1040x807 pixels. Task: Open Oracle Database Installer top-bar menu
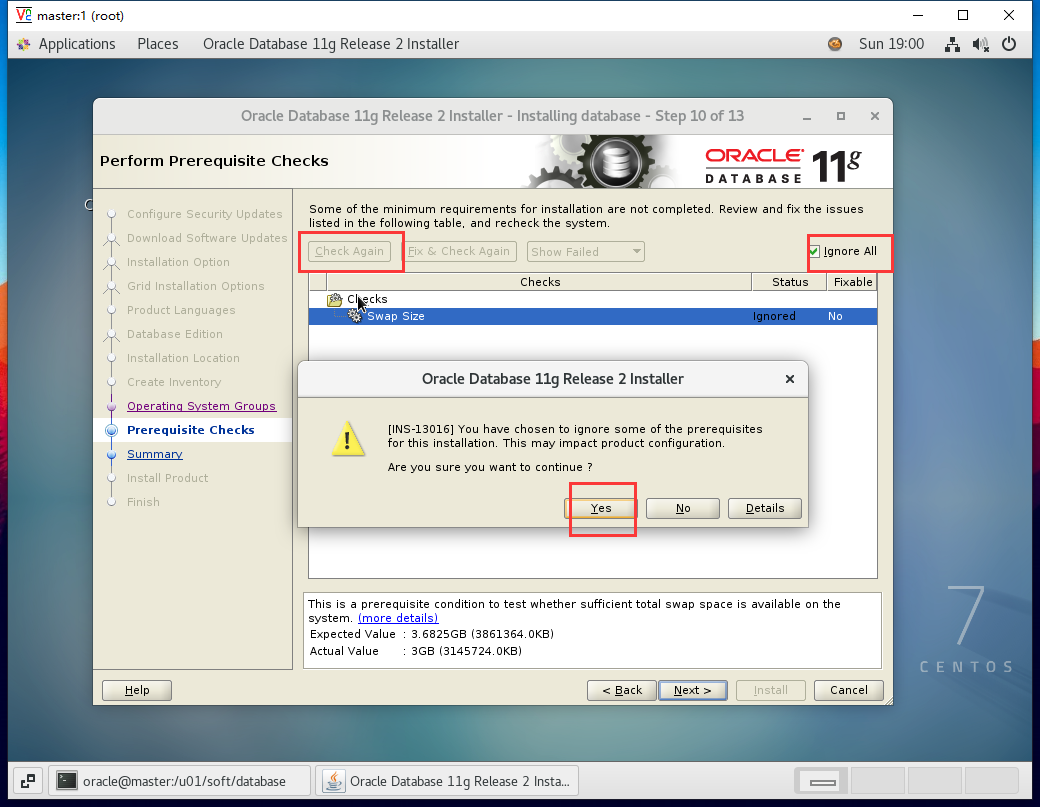(x=331, y=44)
